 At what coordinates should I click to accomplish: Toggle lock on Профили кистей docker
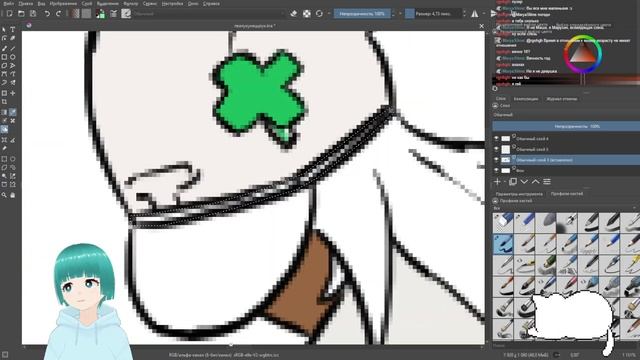point(495,201)
